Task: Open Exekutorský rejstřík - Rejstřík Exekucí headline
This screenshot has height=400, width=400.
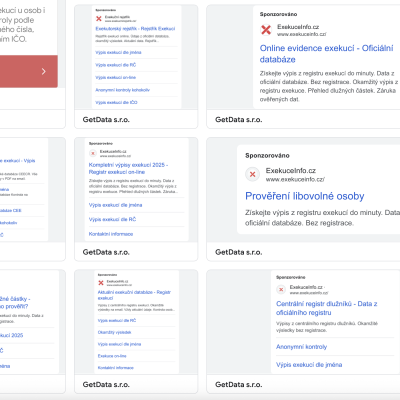Action: [135, 29]
